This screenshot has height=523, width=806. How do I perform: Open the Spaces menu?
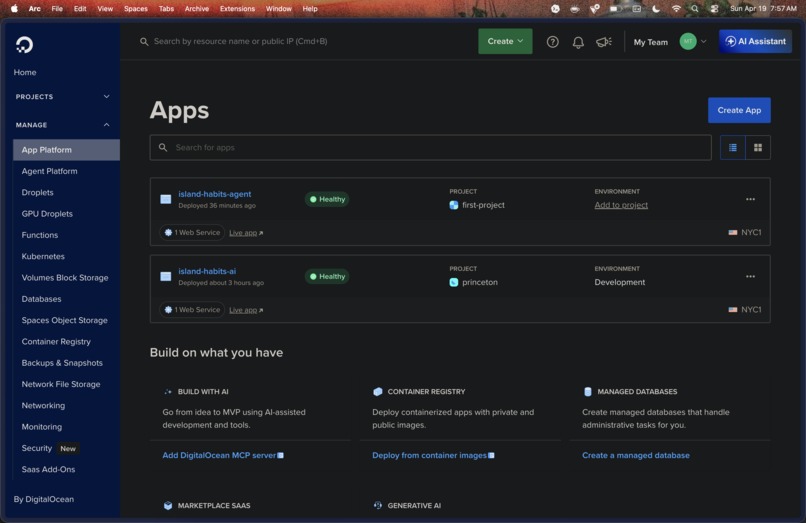(x=136, y=9)
